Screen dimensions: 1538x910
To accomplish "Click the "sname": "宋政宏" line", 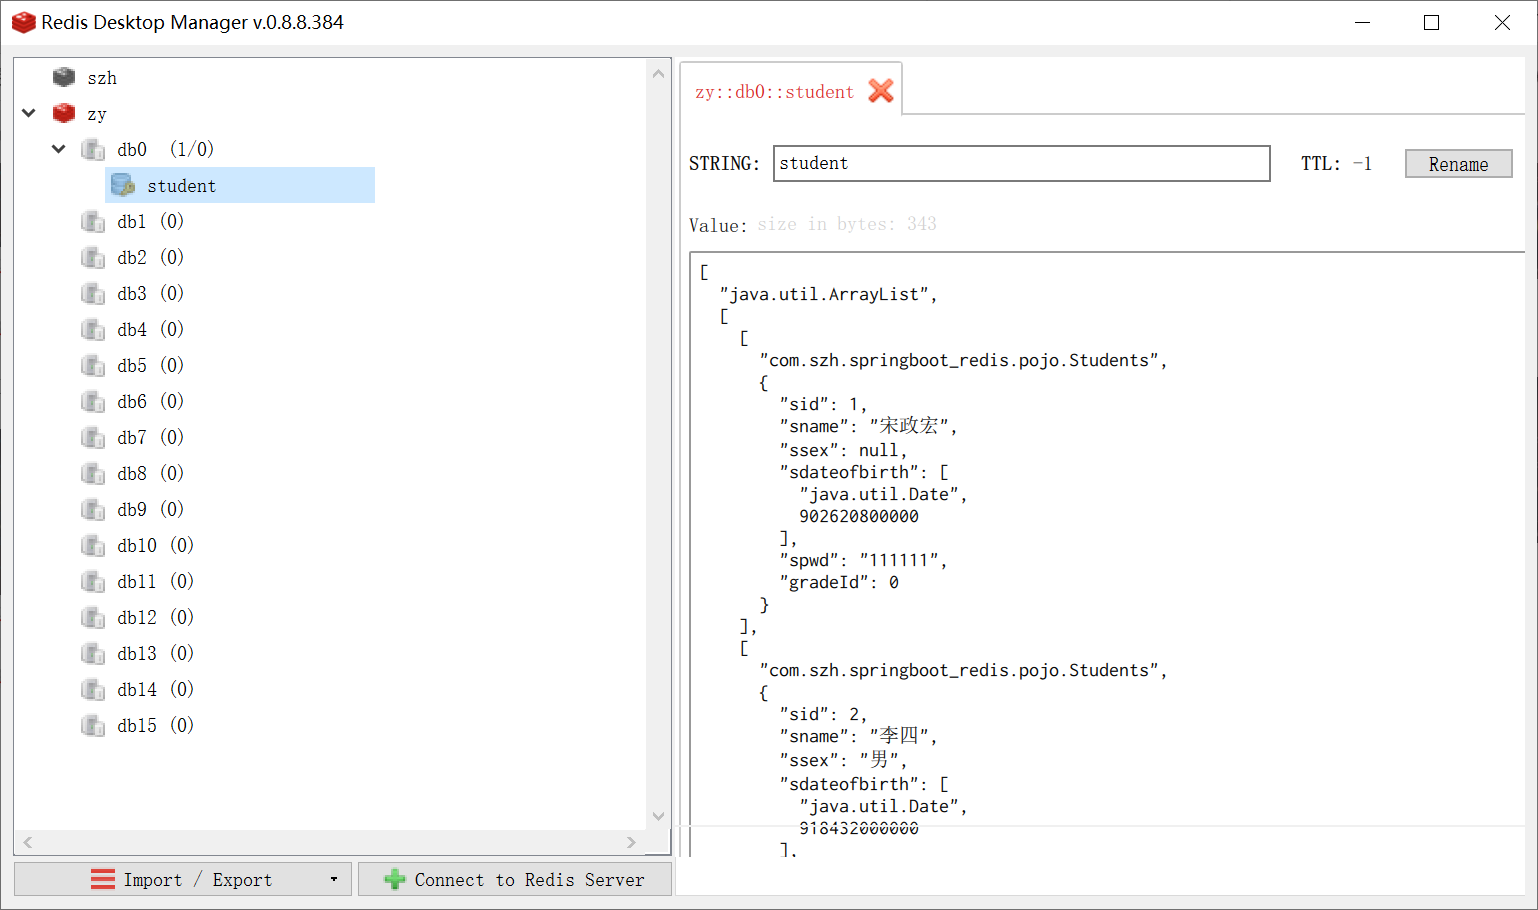I will click(868, 426).
